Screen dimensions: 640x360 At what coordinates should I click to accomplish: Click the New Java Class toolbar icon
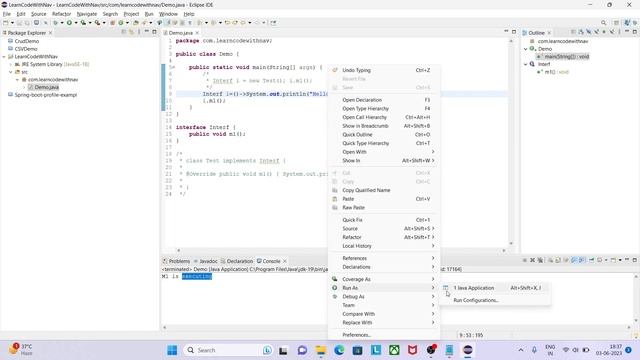(121, 23)
